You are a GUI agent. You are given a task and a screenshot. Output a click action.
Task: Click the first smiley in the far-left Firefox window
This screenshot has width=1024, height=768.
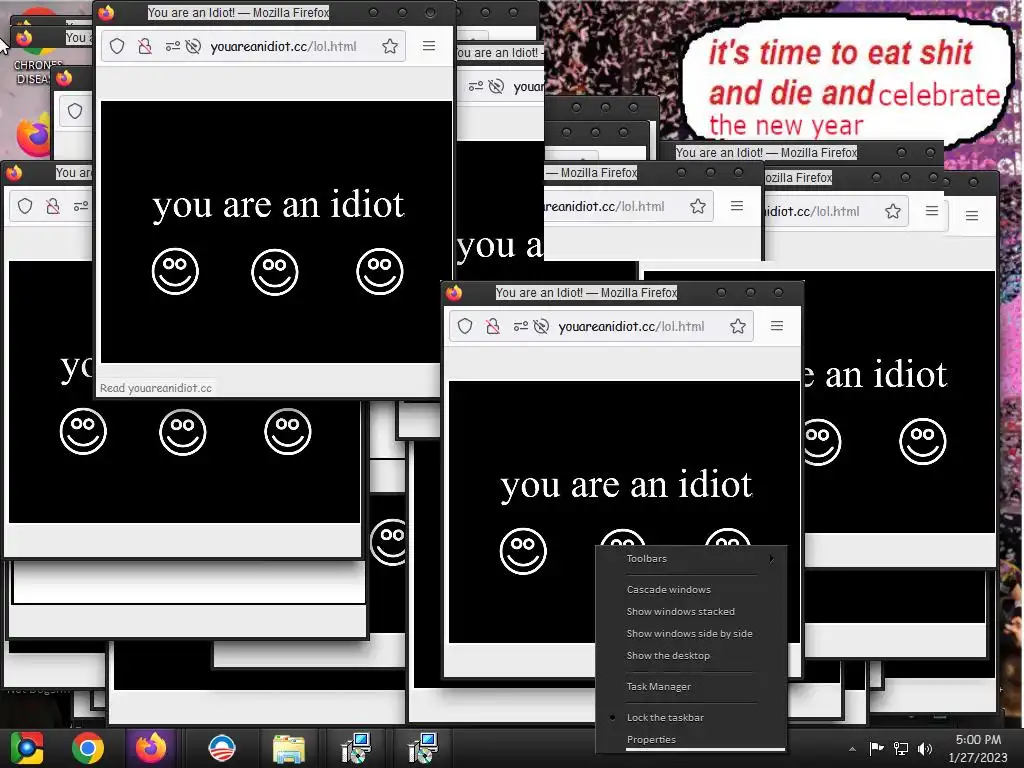(x=83, y=432)
